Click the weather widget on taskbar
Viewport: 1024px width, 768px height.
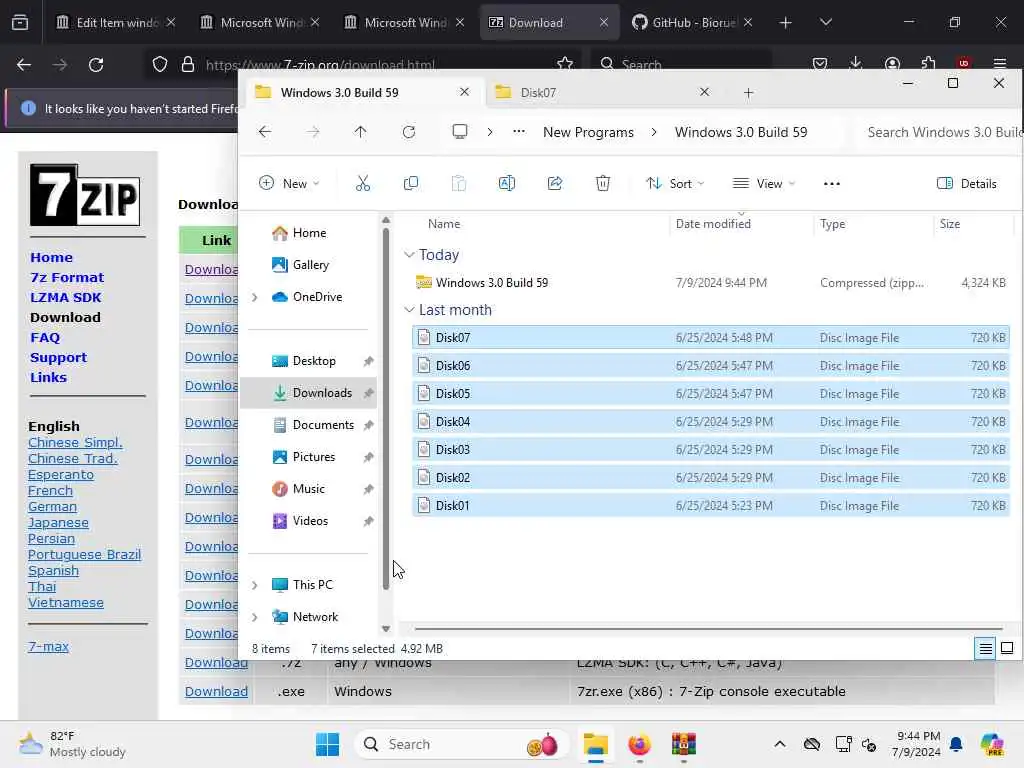tap(72, 744)
